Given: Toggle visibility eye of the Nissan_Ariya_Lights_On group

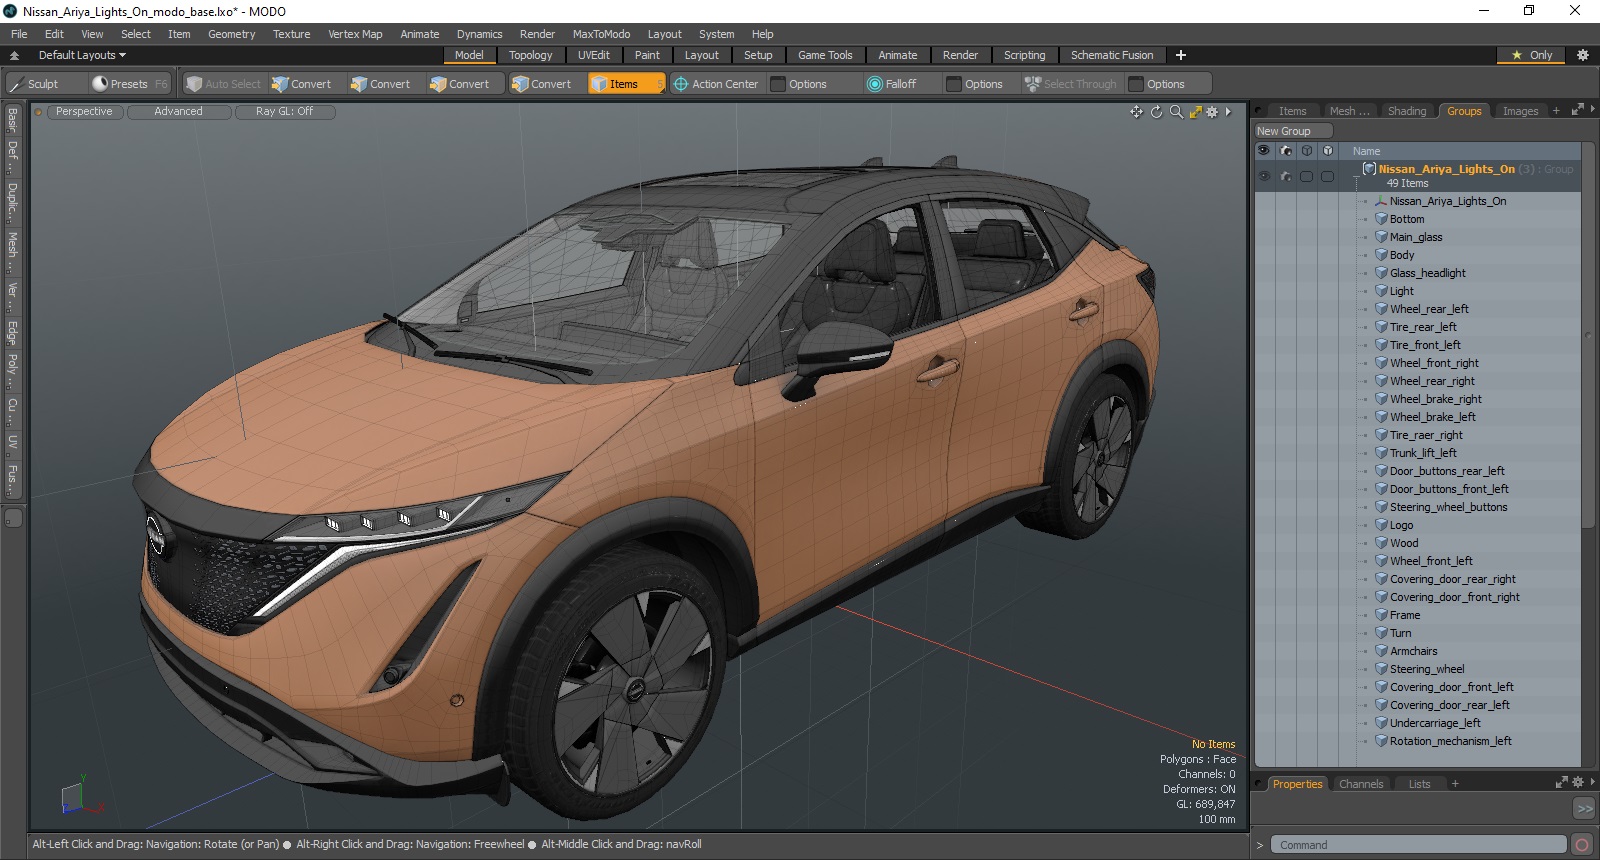Looking at the screenshot, I should tap(1264, 176).
